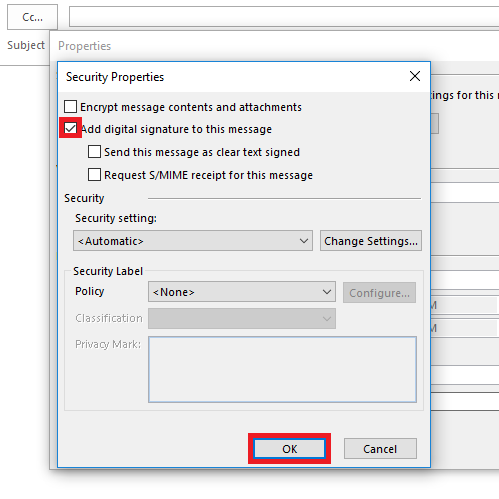Confirm the dialog with OK

289,449
